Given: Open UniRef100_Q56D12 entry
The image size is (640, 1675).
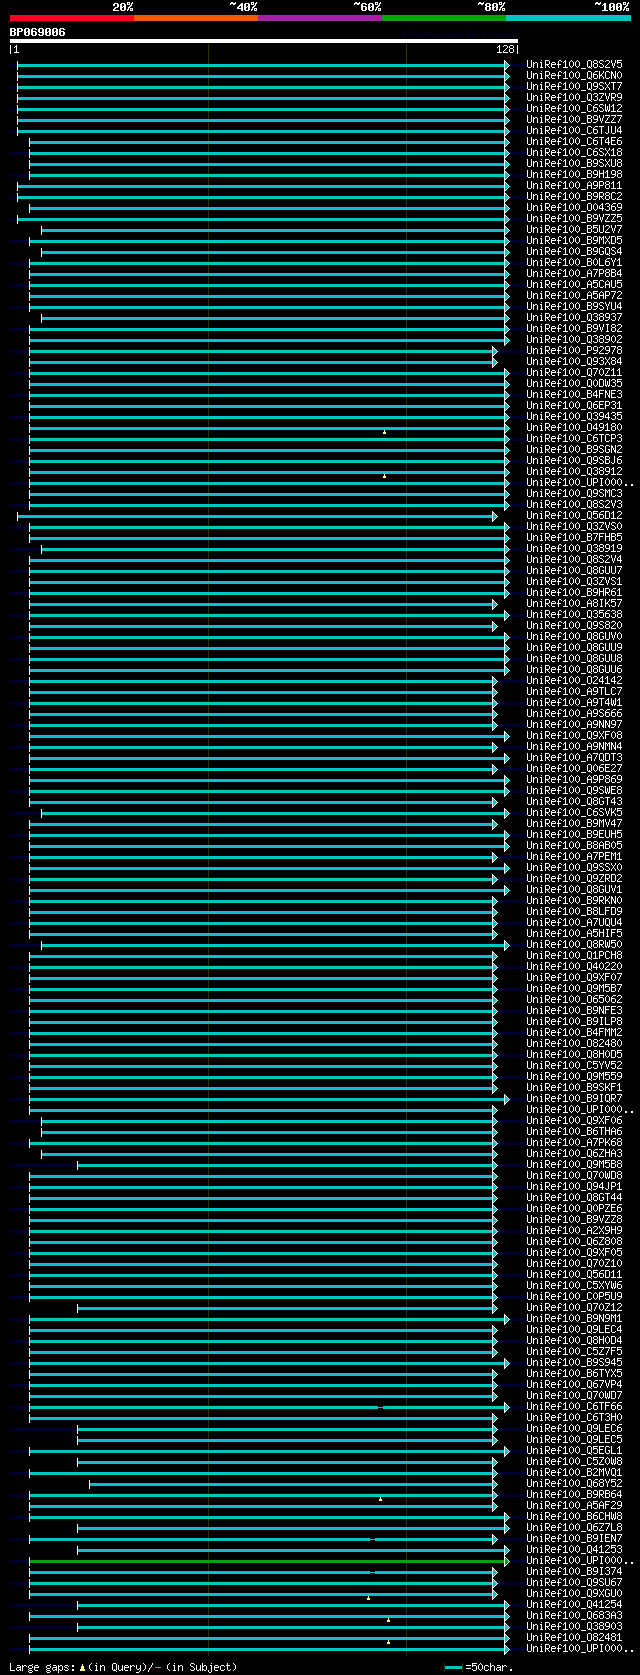Looking at the screenshot, I should click(574, 515).
